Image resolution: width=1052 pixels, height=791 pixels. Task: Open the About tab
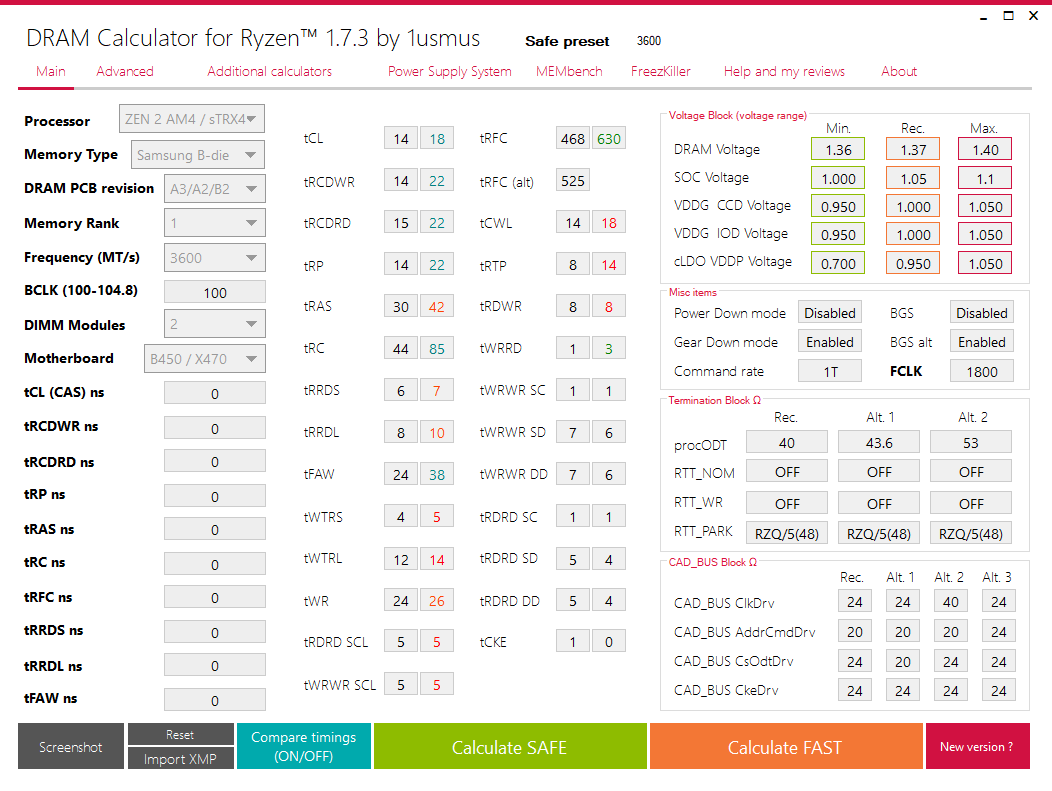tap(898, 71)
